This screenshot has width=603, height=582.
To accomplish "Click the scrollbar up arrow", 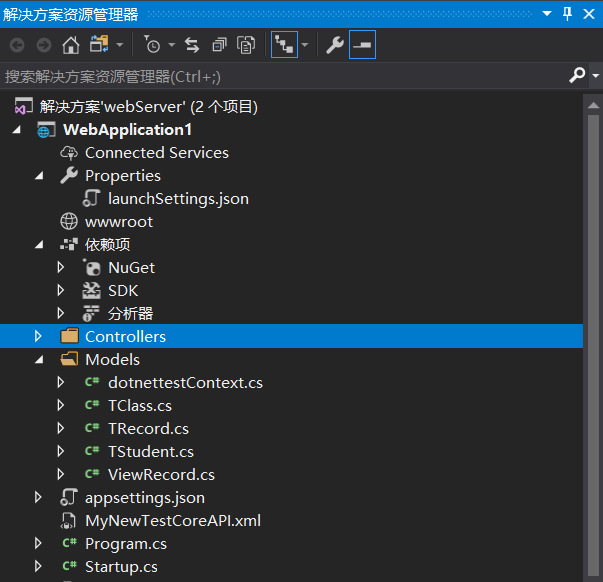I will pyautogui.click(x=593, y=105).
